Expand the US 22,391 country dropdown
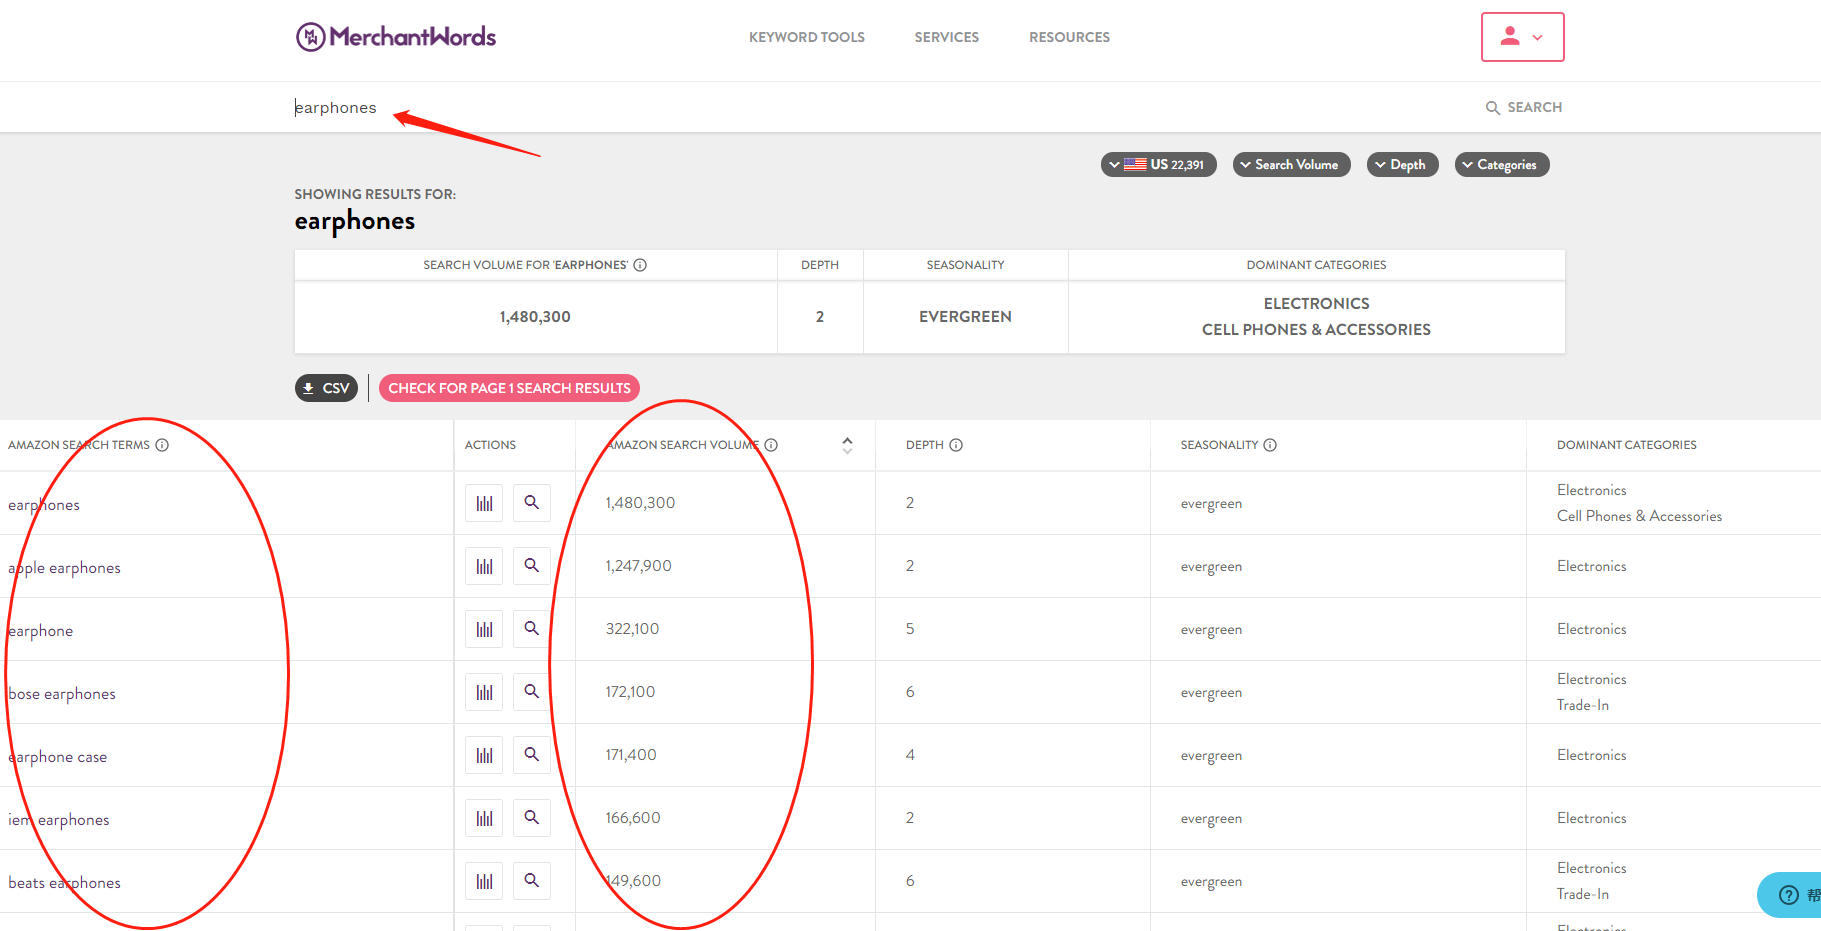1821x931 pixels. point(1158,165)
